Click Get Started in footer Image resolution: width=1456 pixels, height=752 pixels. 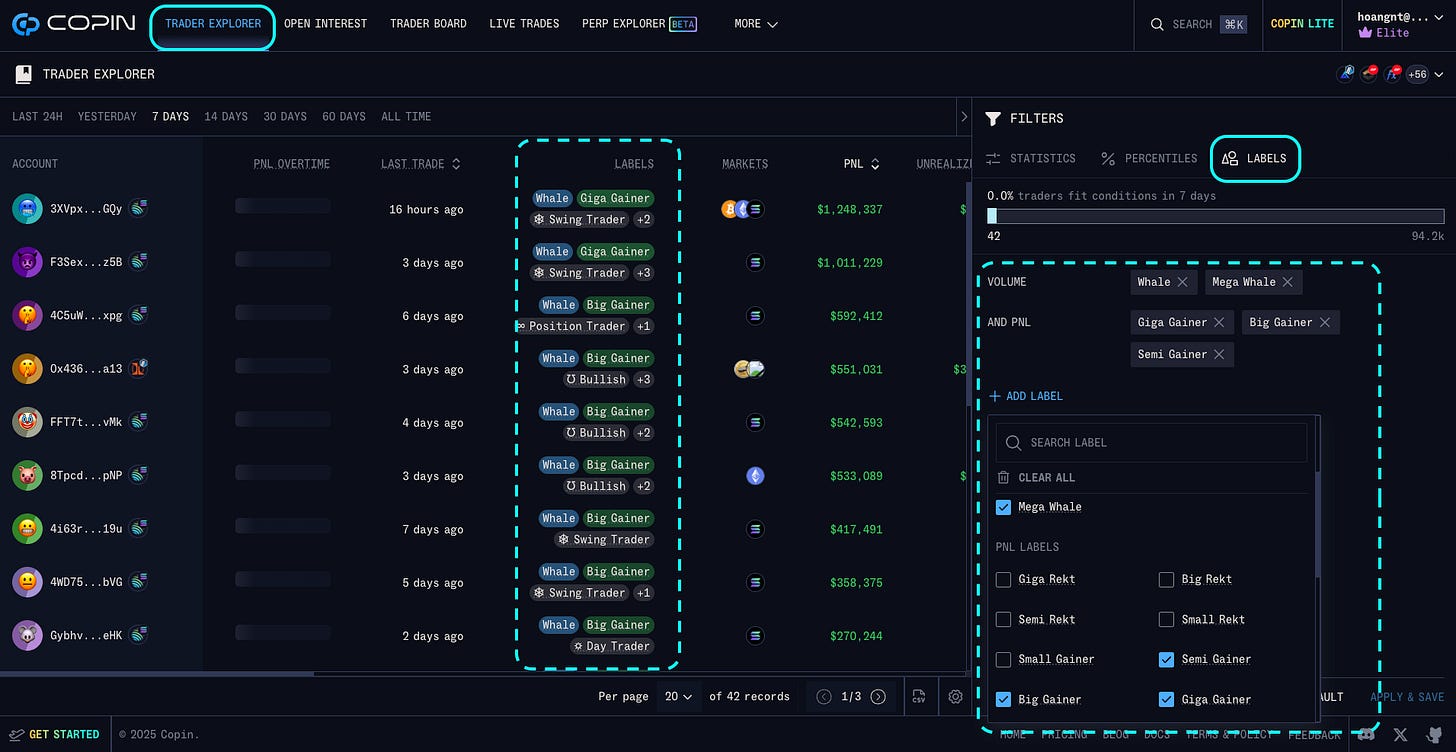click(55, 734)
